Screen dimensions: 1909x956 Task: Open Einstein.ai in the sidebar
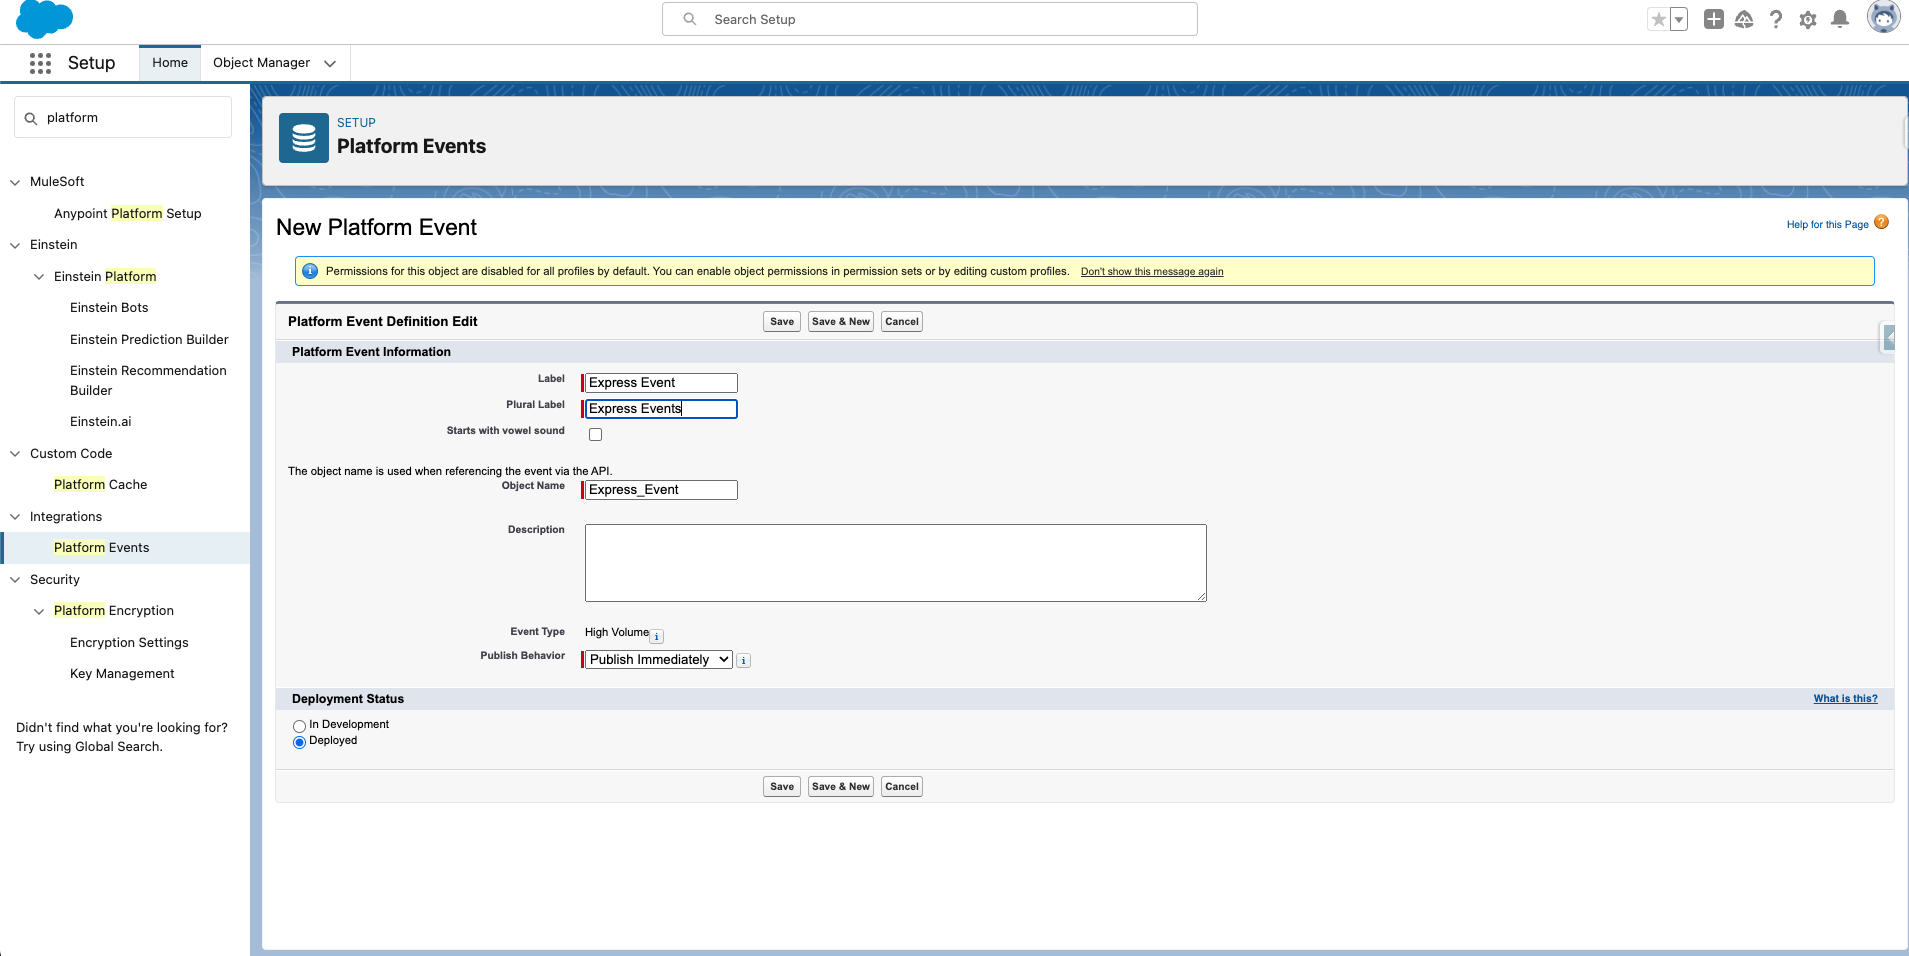pyautogui.click(x=101, y=422)
